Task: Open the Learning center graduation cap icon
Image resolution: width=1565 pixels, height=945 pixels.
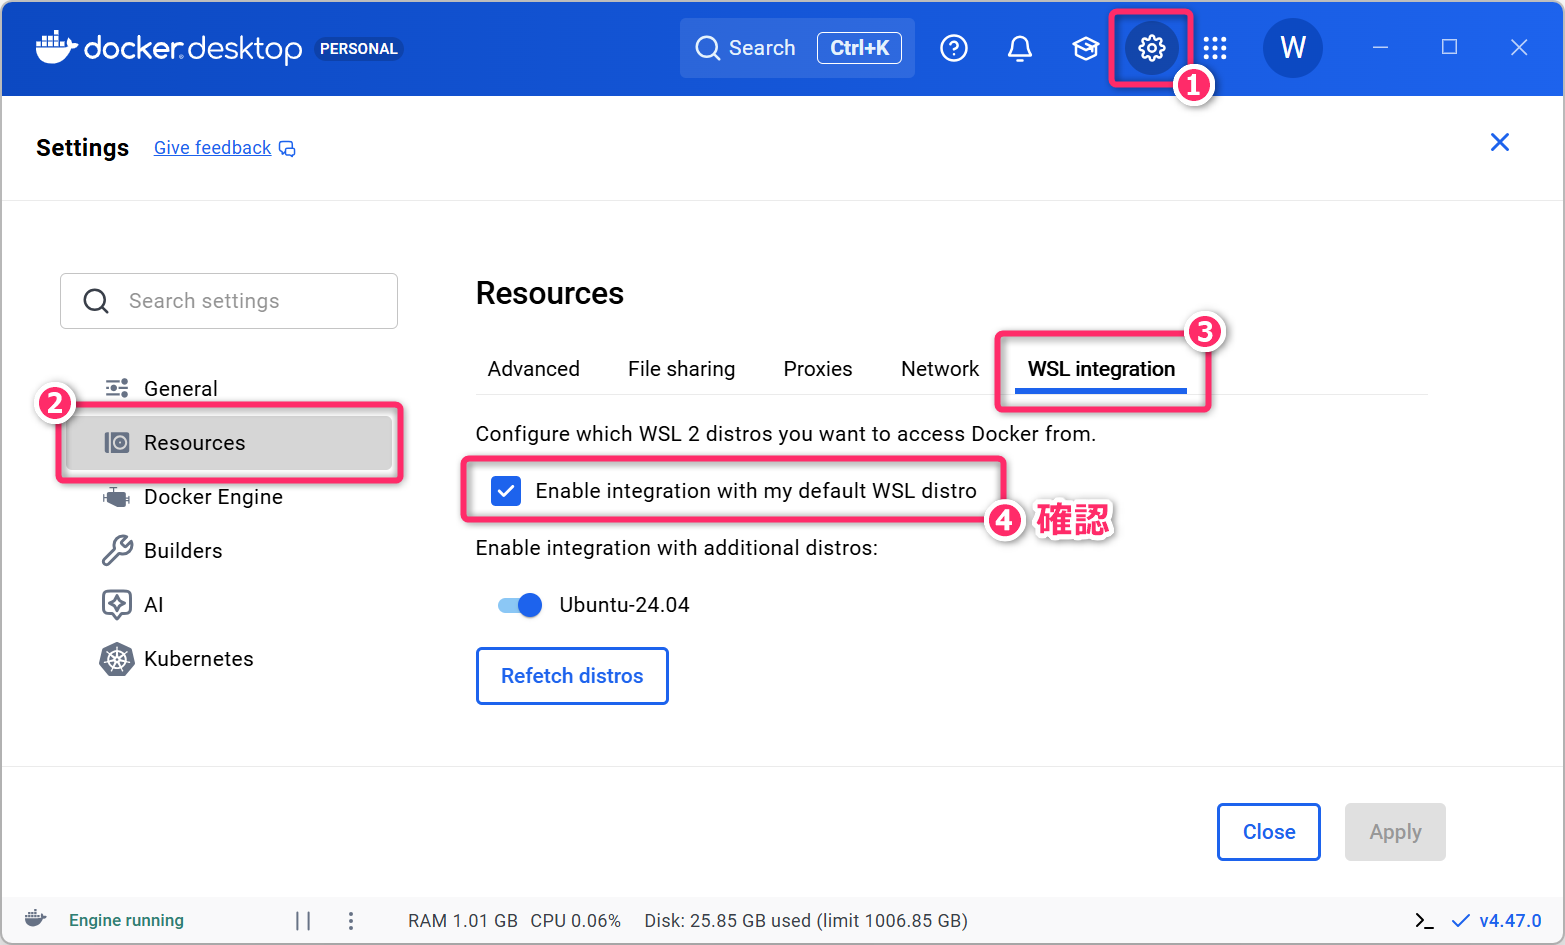Action: (x=1085, y=48)
